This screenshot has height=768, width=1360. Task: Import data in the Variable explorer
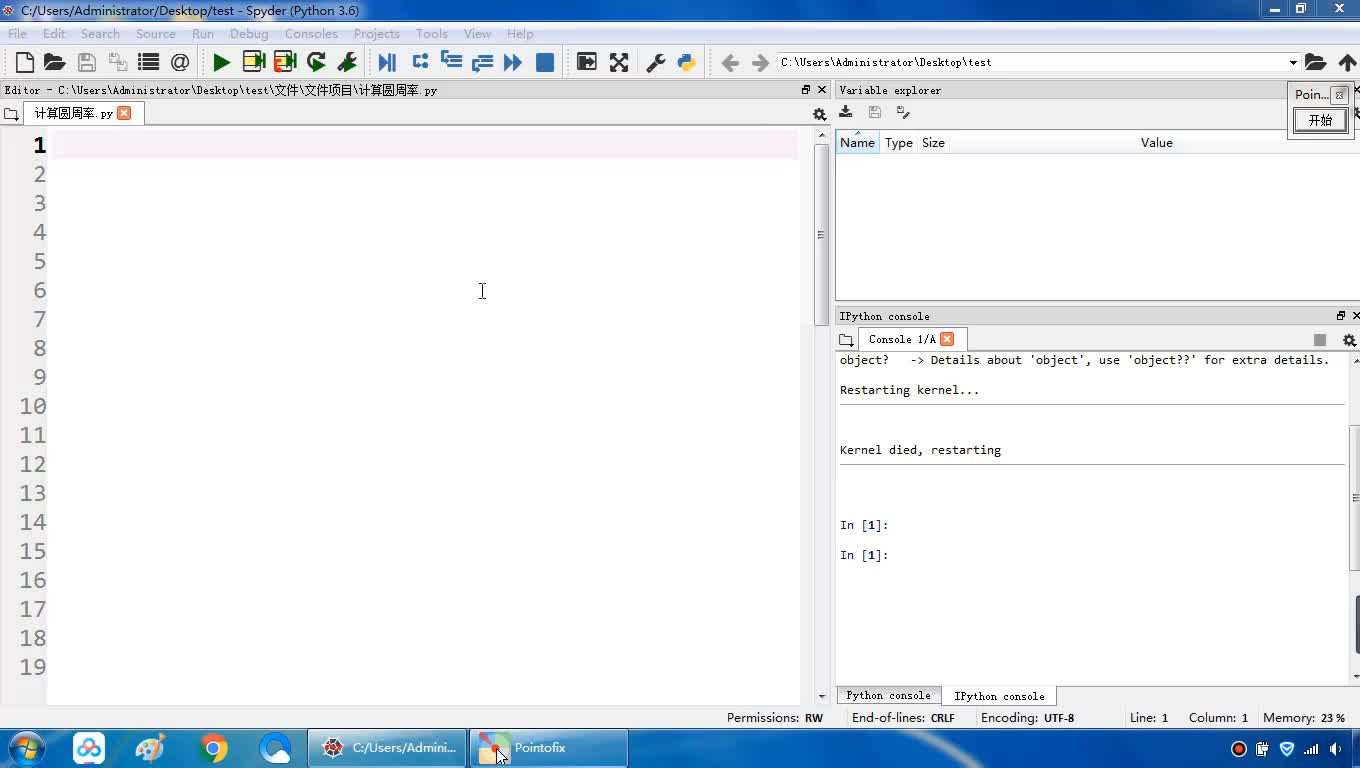click(846, 112)
